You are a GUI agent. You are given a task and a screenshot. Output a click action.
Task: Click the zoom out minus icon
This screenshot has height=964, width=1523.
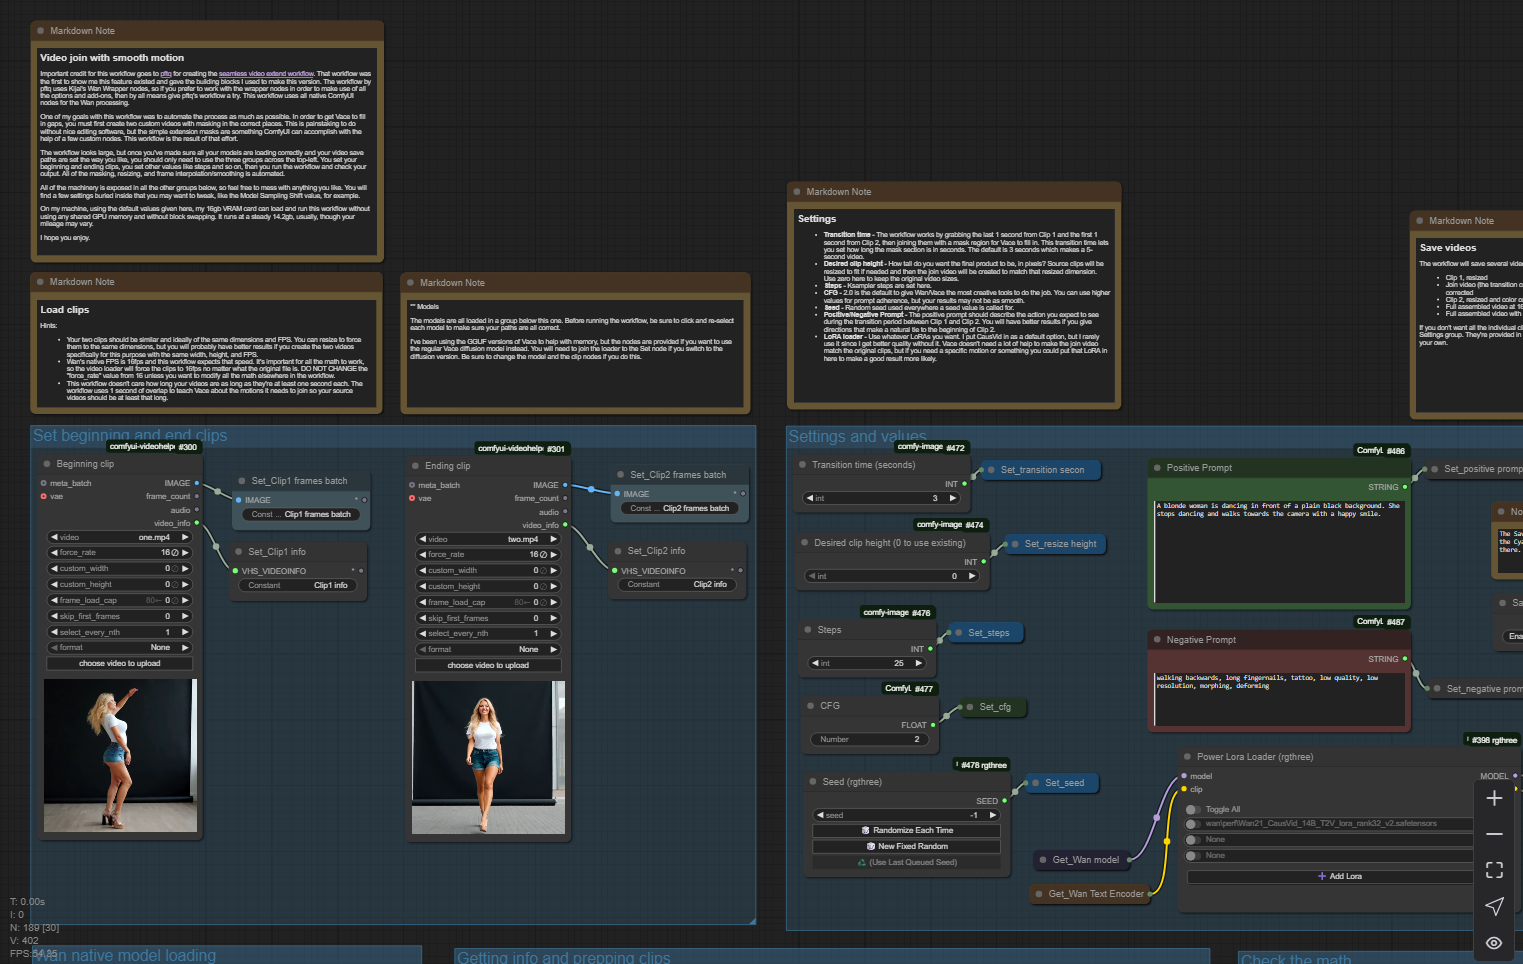point(1494,834)
